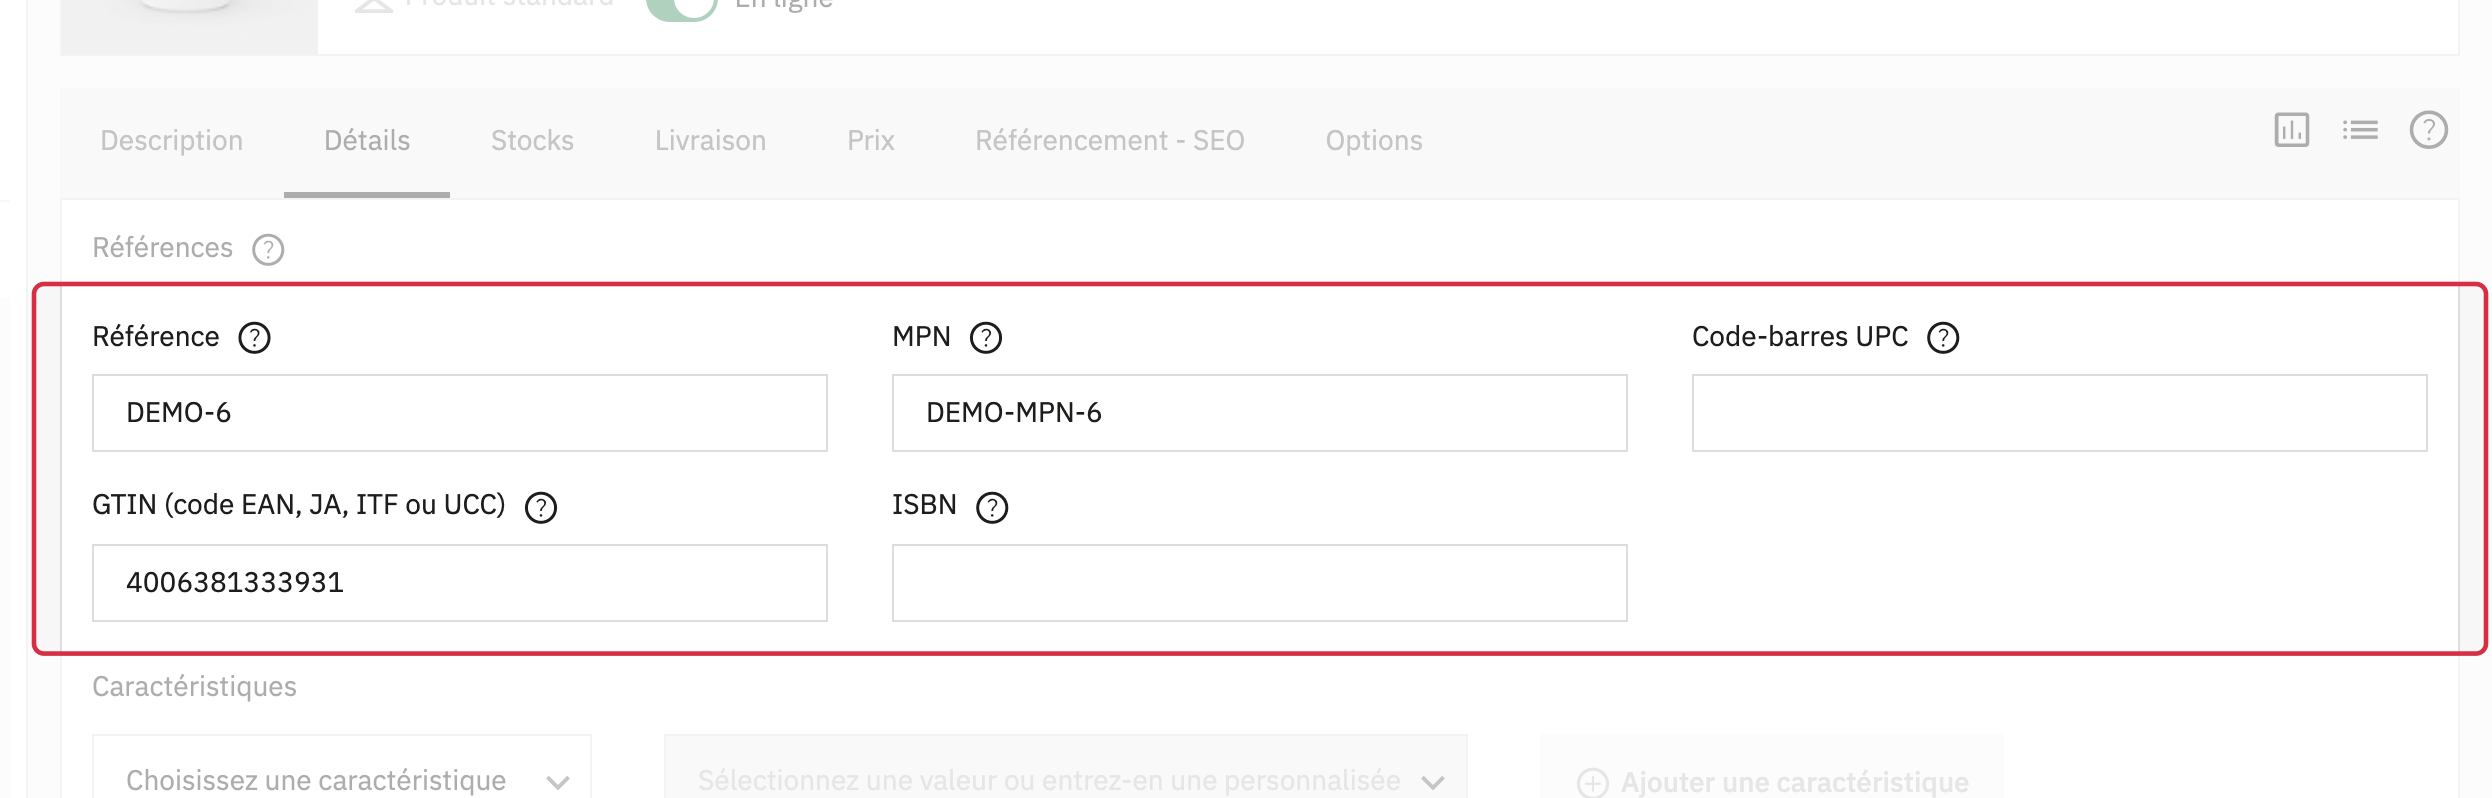This screenshot has width=2492, height=798.
Task: Show help tooltip for MPN field
Action: click(986, 338)
